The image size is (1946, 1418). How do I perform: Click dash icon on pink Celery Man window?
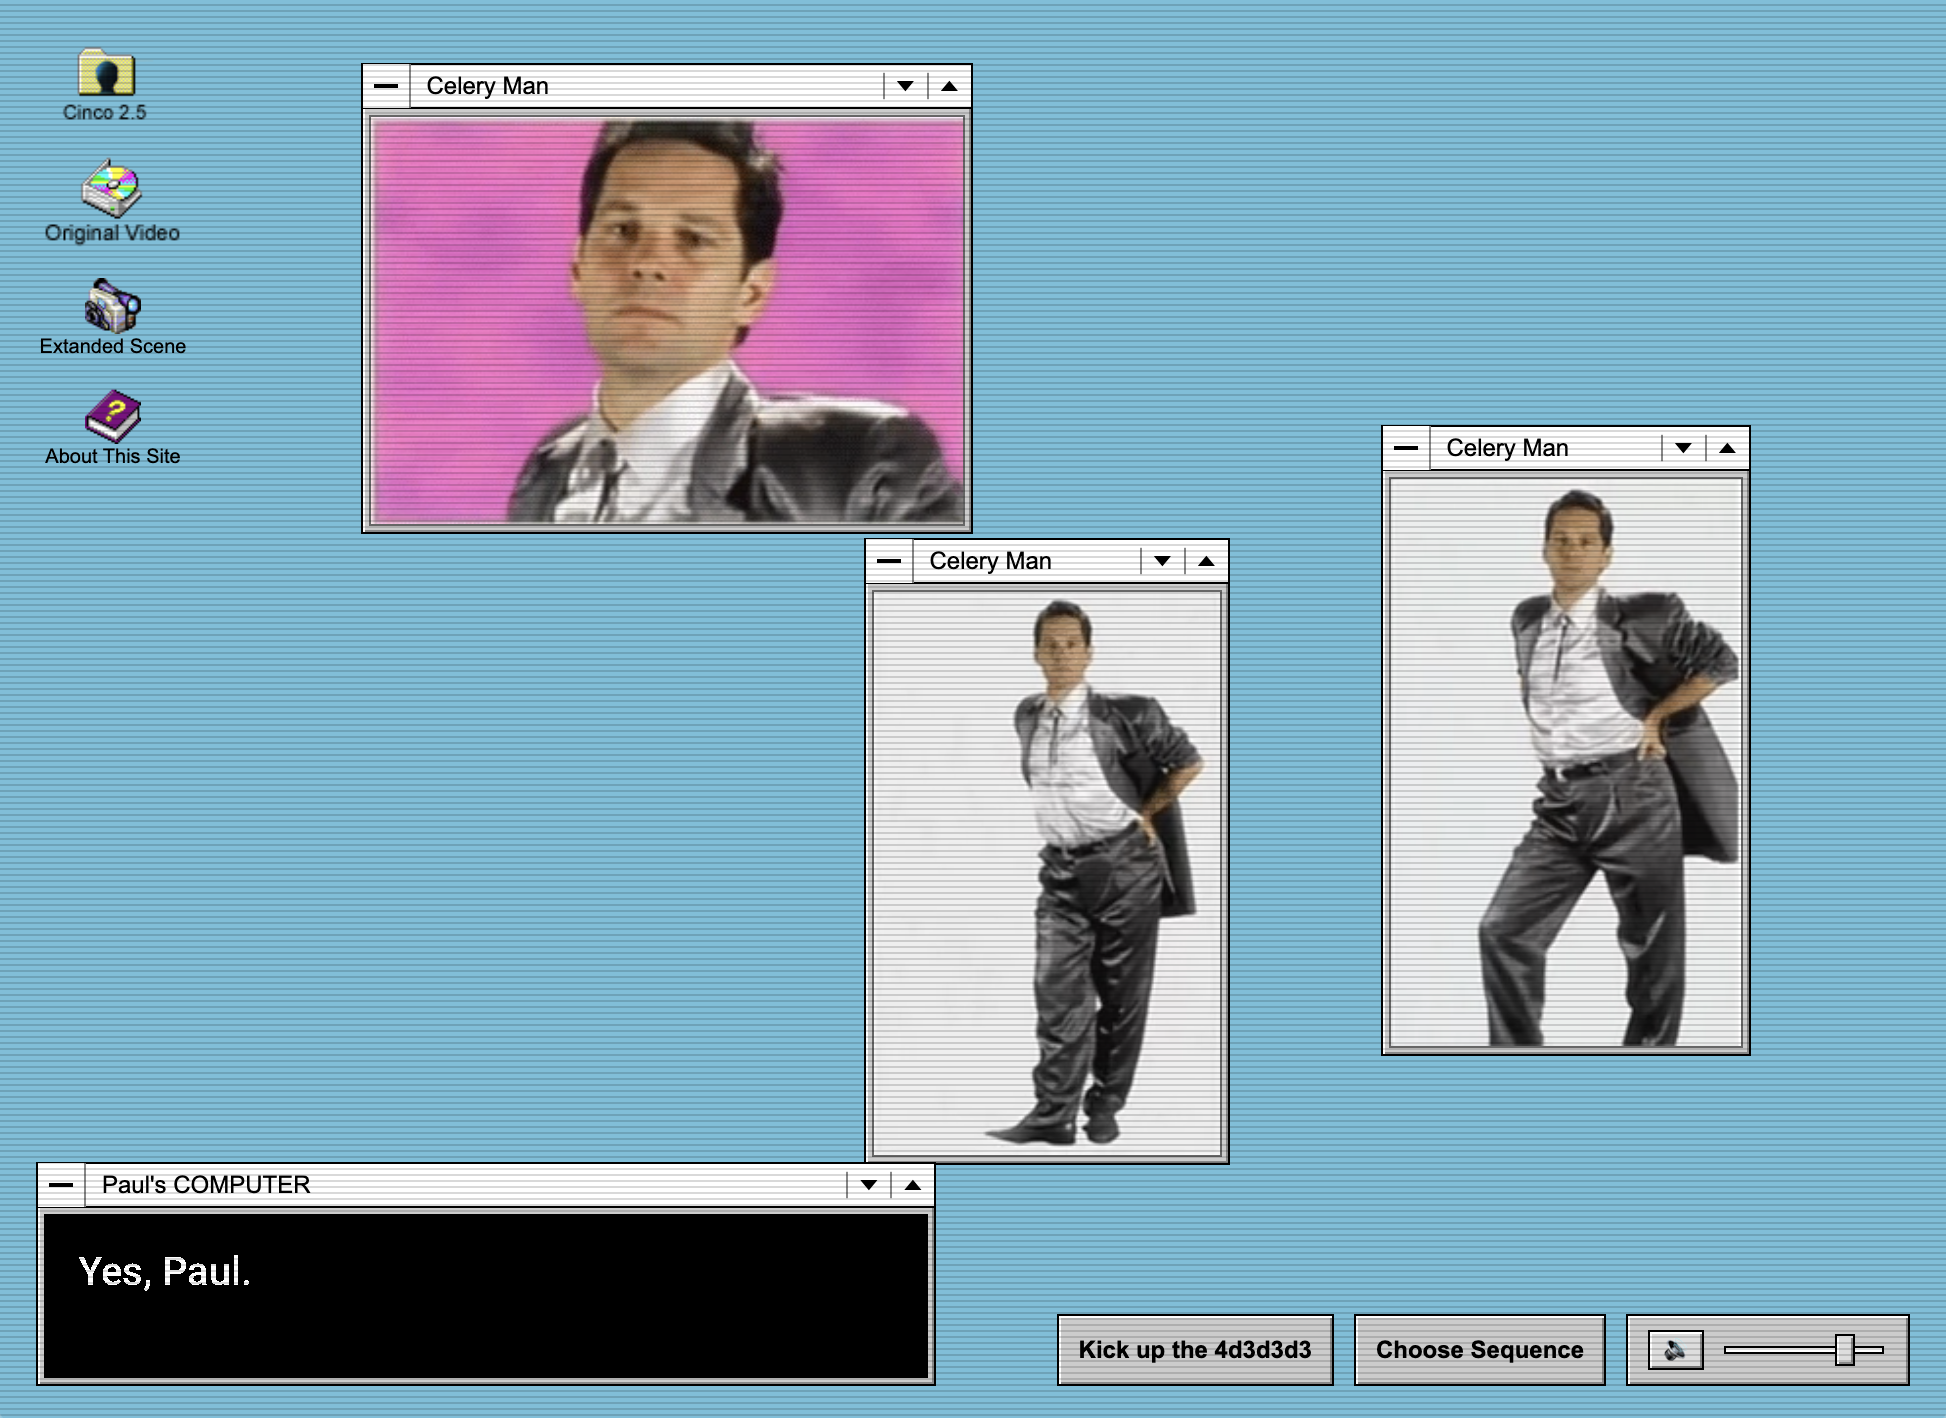click(386, 86)
